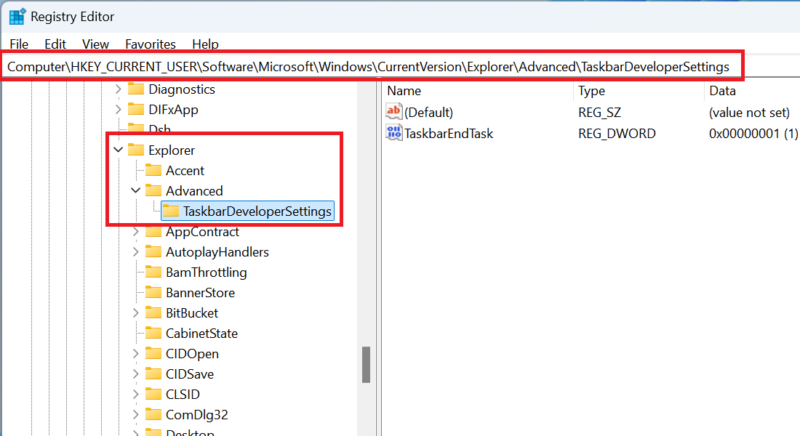This screenshot has width=800, height=436.
Task: Expand the Diagnostics key
Action: (x=118, y=89)
